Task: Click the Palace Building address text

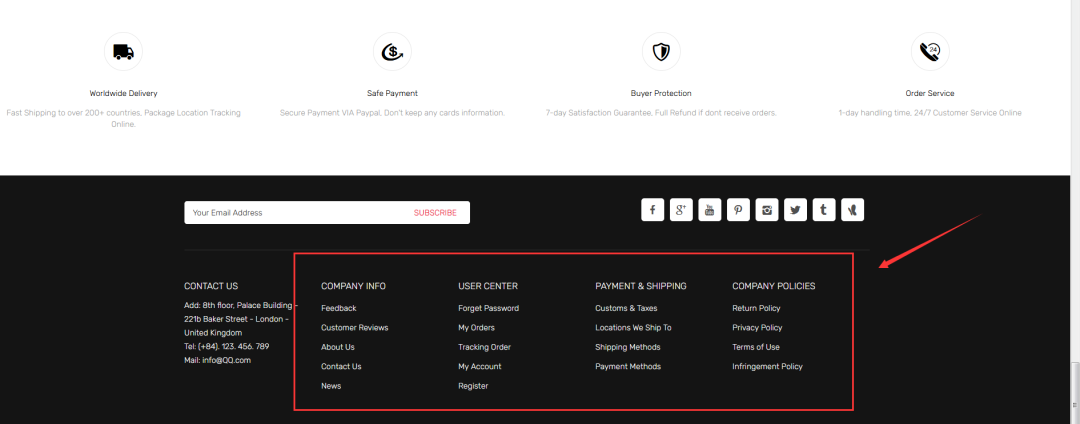Action: (240, 319)
